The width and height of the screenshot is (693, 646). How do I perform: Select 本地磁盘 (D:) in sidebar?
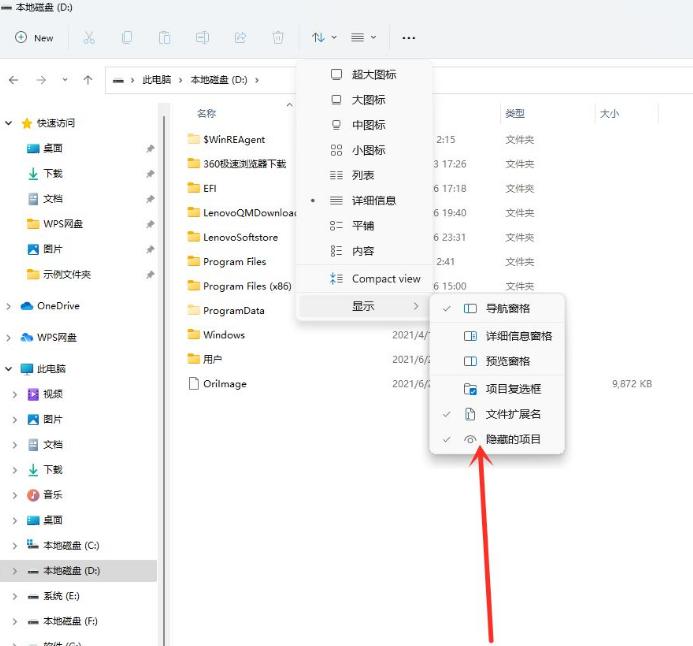click(x=78, y=571)
